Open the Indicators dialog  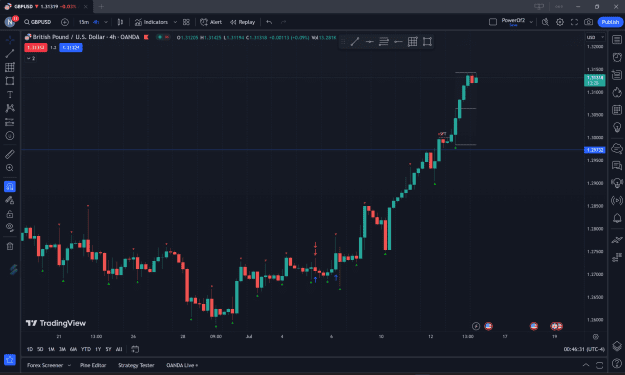151,22
